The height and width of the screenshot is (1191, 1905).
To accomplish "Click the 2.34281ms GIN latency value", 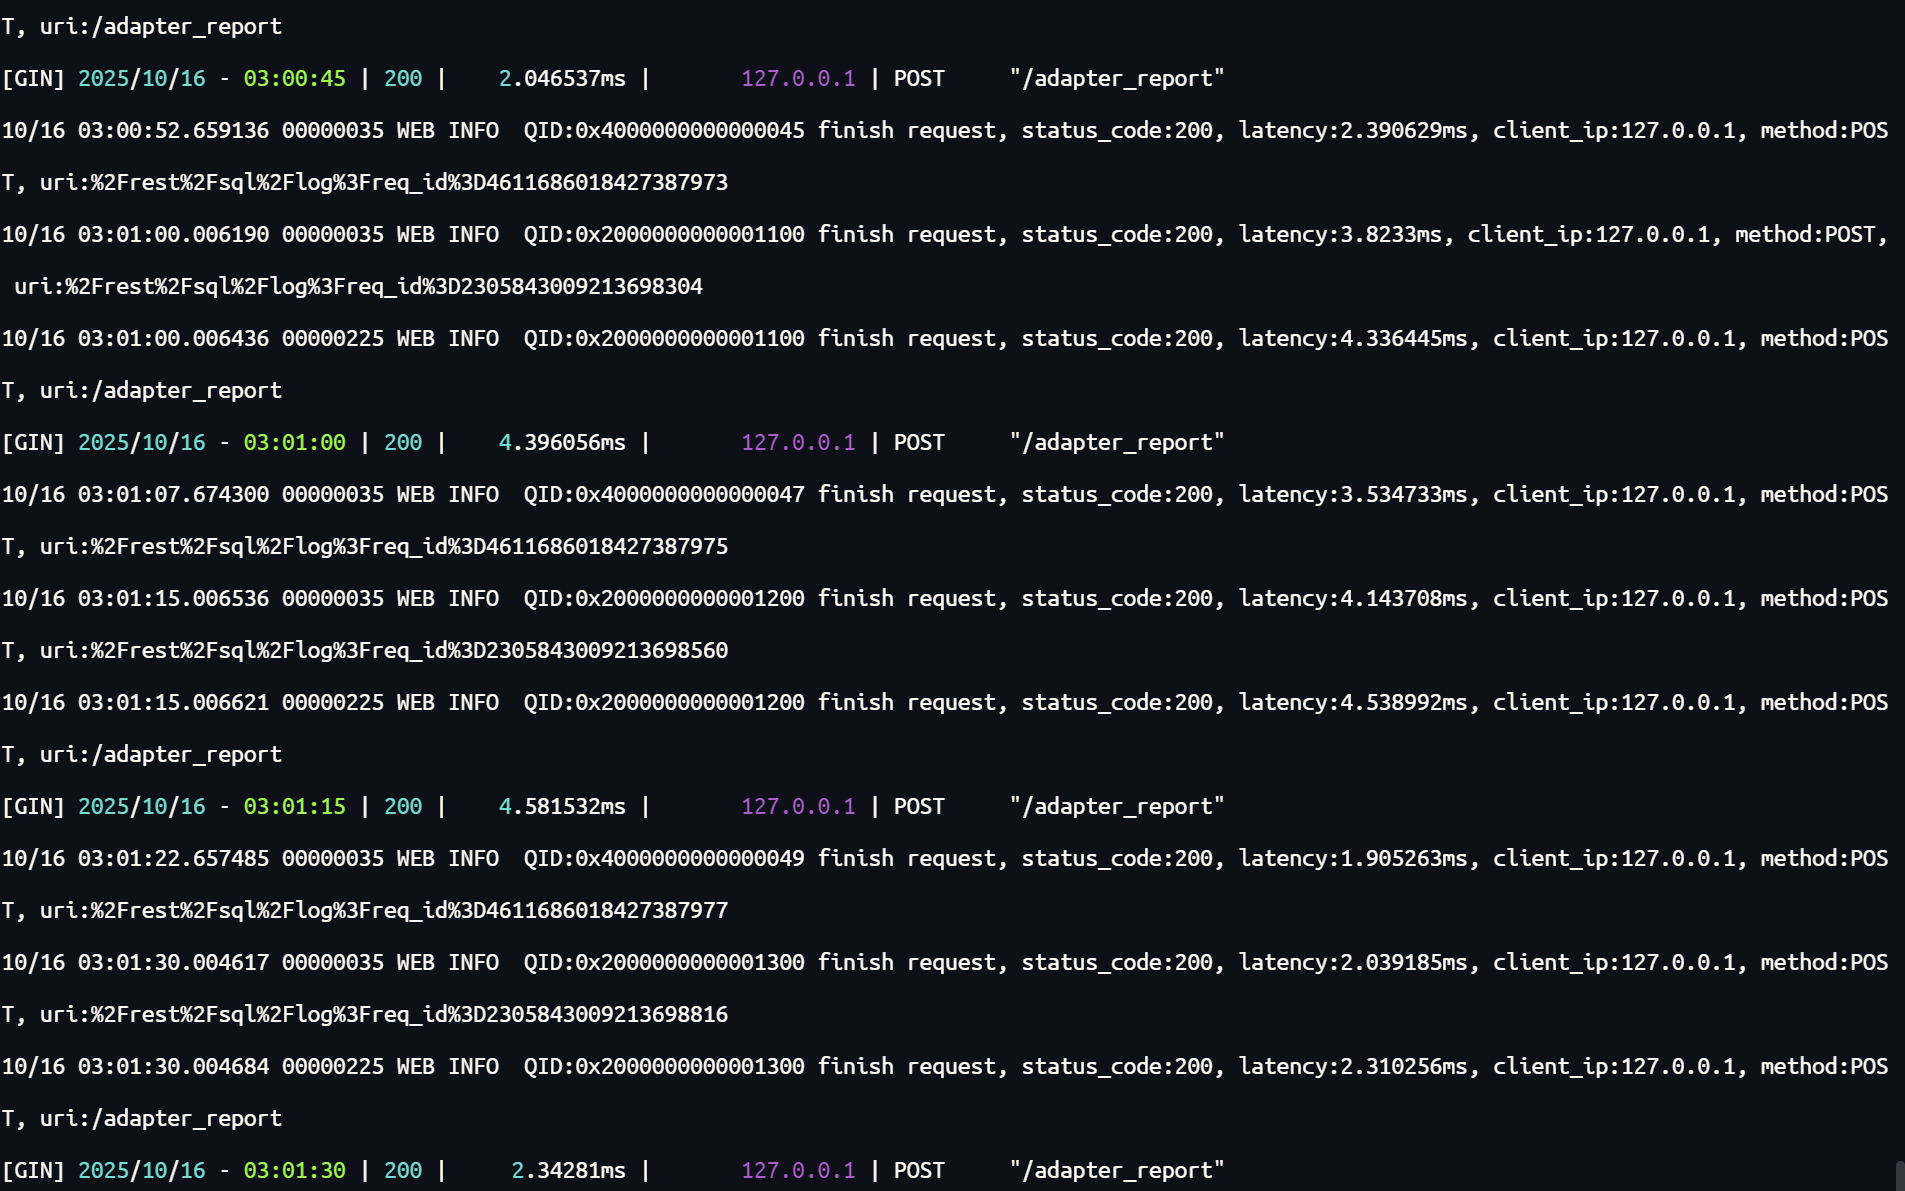I will click(x=568, y=1171).
